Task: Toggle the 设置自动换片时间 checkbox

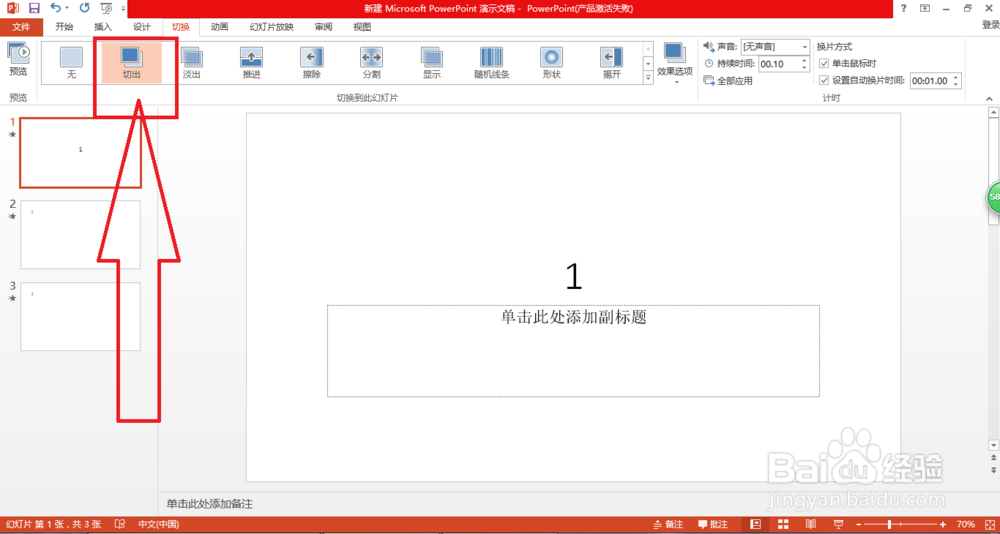Action: click(x=823, y=80)
